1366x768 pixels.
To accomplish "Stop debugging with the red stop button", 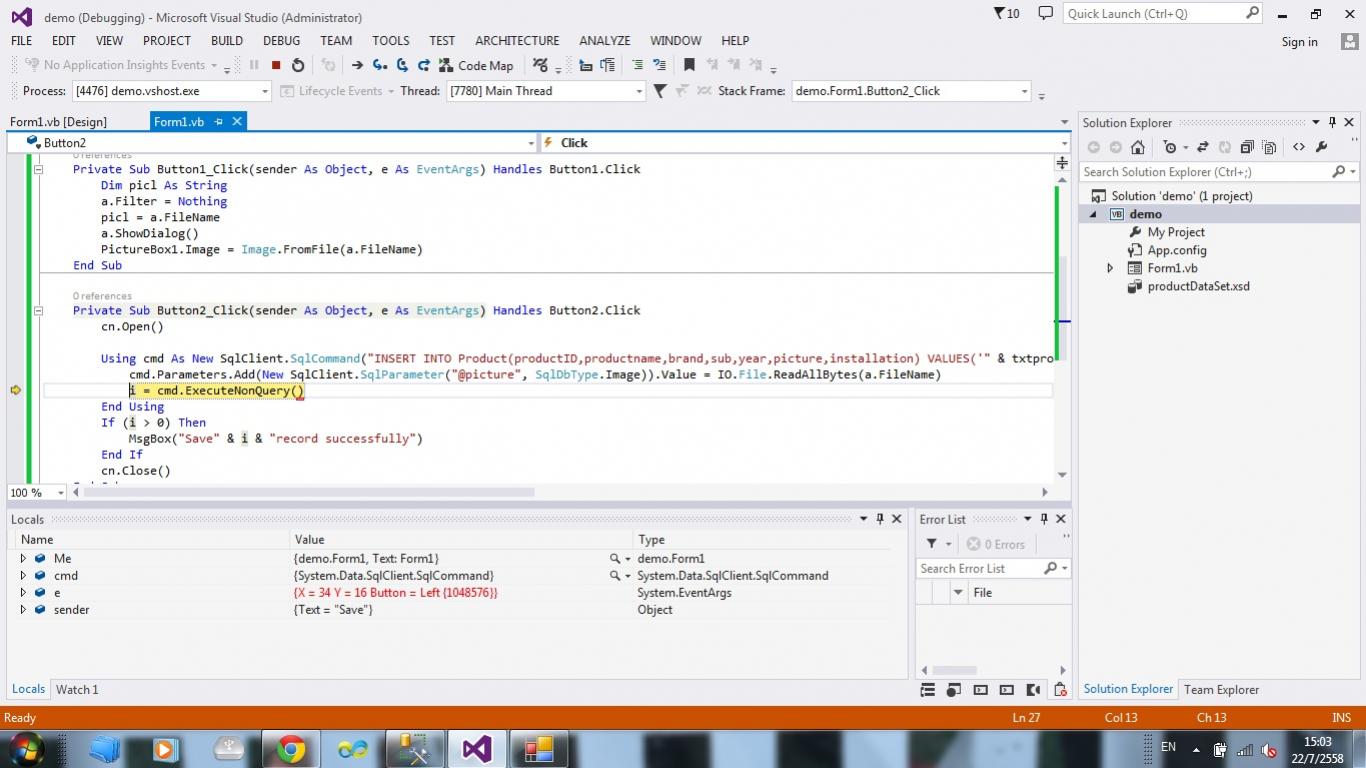I will [x=276, y=65].
